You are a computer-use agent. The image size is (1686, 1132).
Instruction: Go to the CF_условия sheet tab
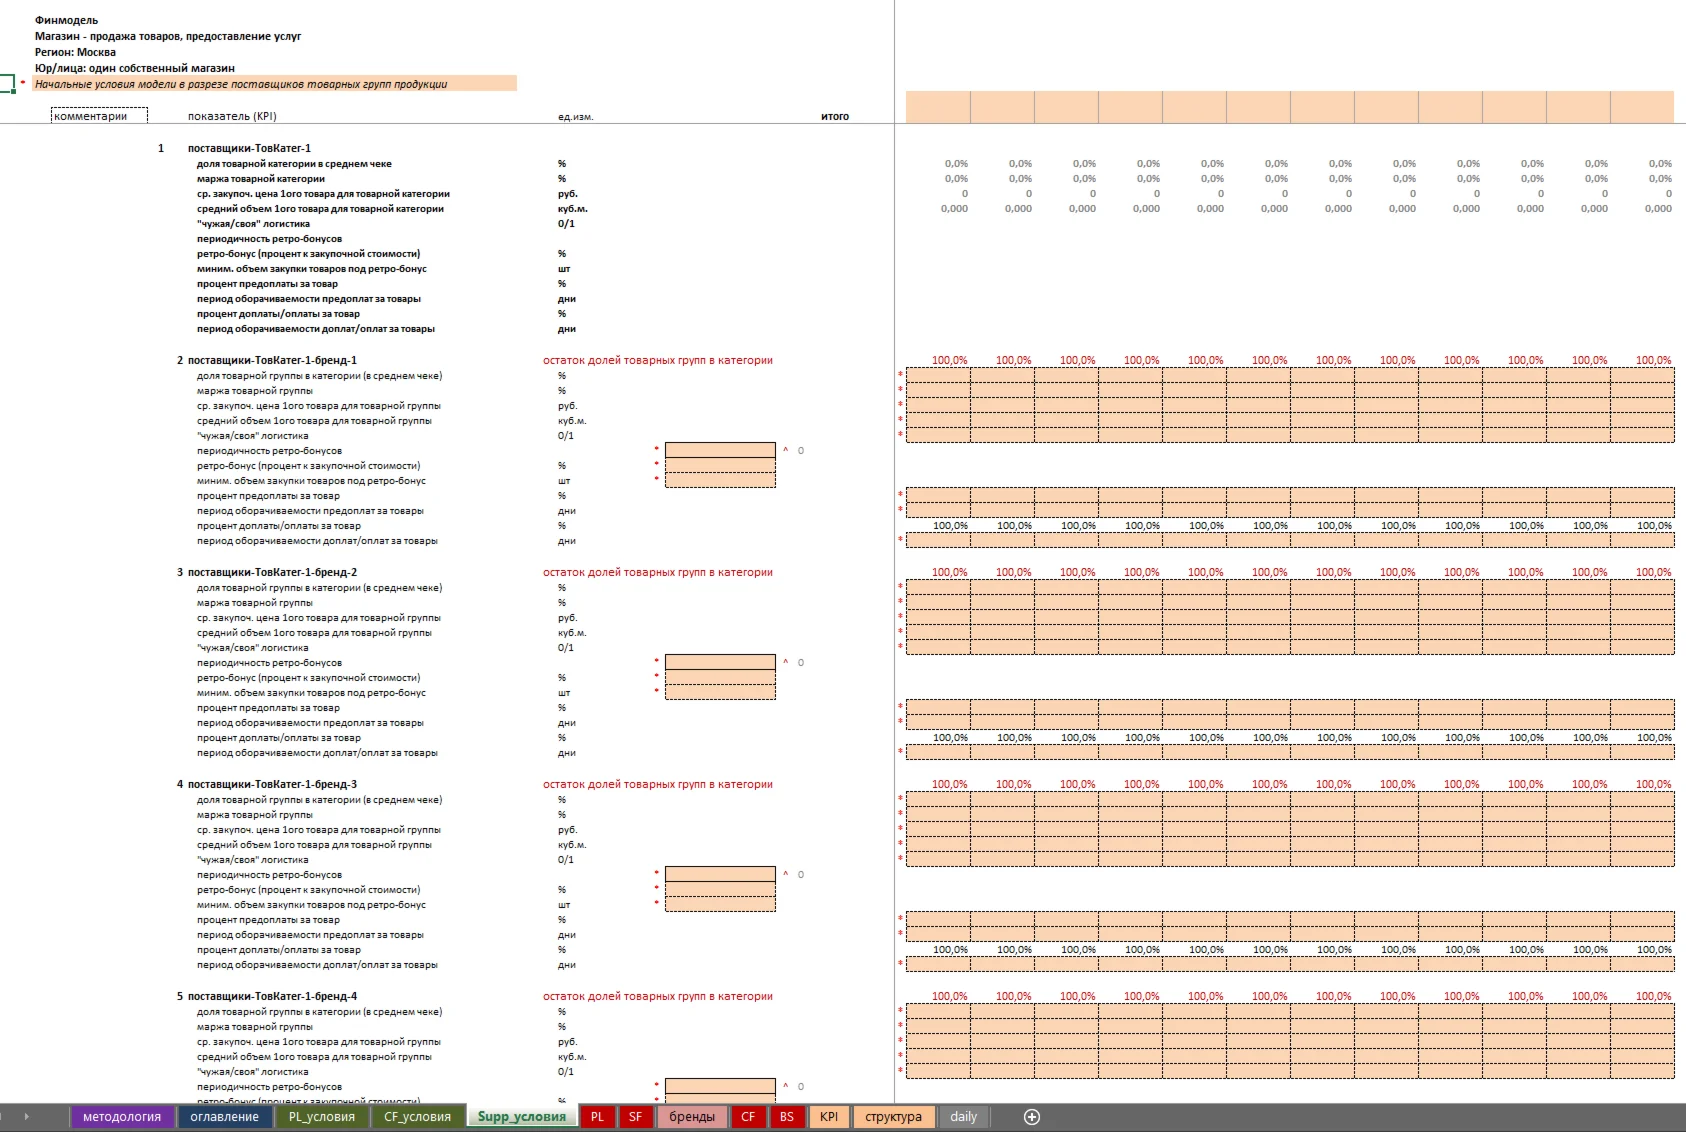[417, 1117]
